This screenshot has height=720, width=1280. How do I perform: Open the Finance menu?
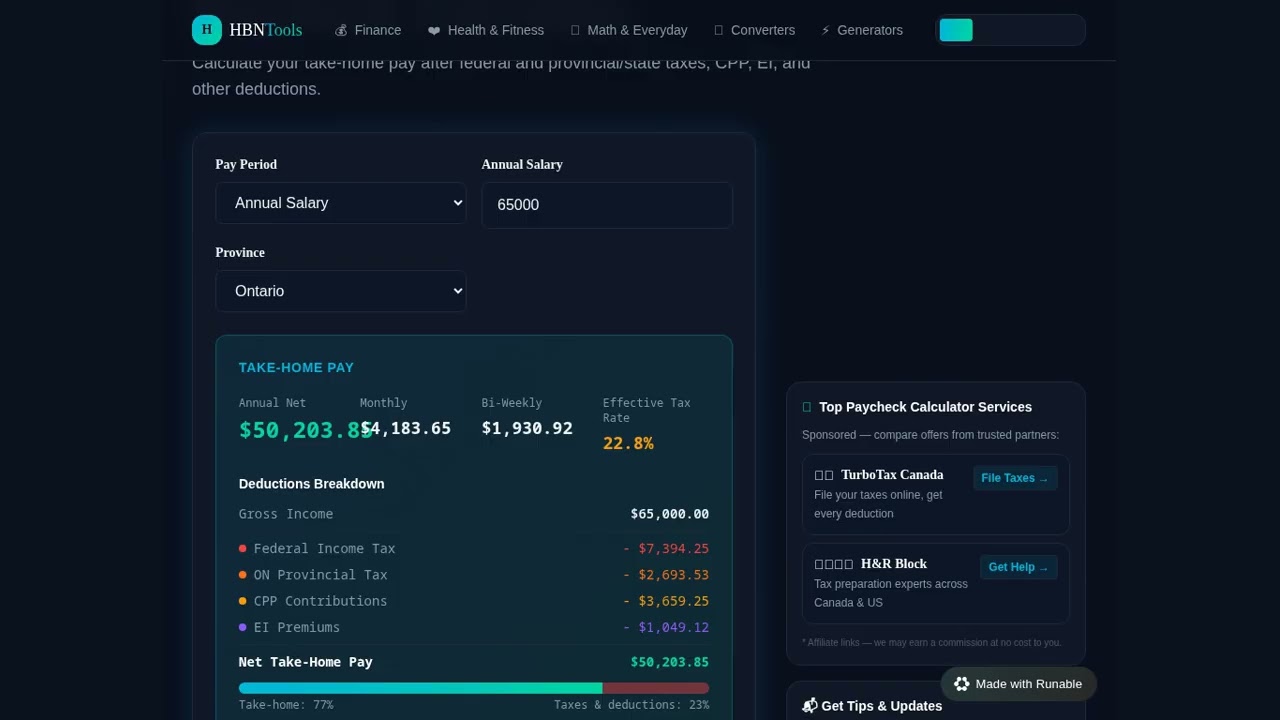click(x=368, y=30)
